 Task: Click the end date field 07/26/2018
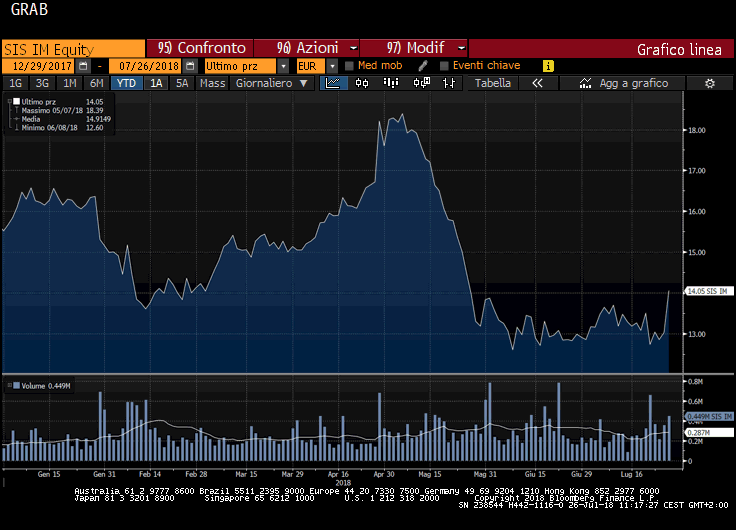tap(146, 66)
